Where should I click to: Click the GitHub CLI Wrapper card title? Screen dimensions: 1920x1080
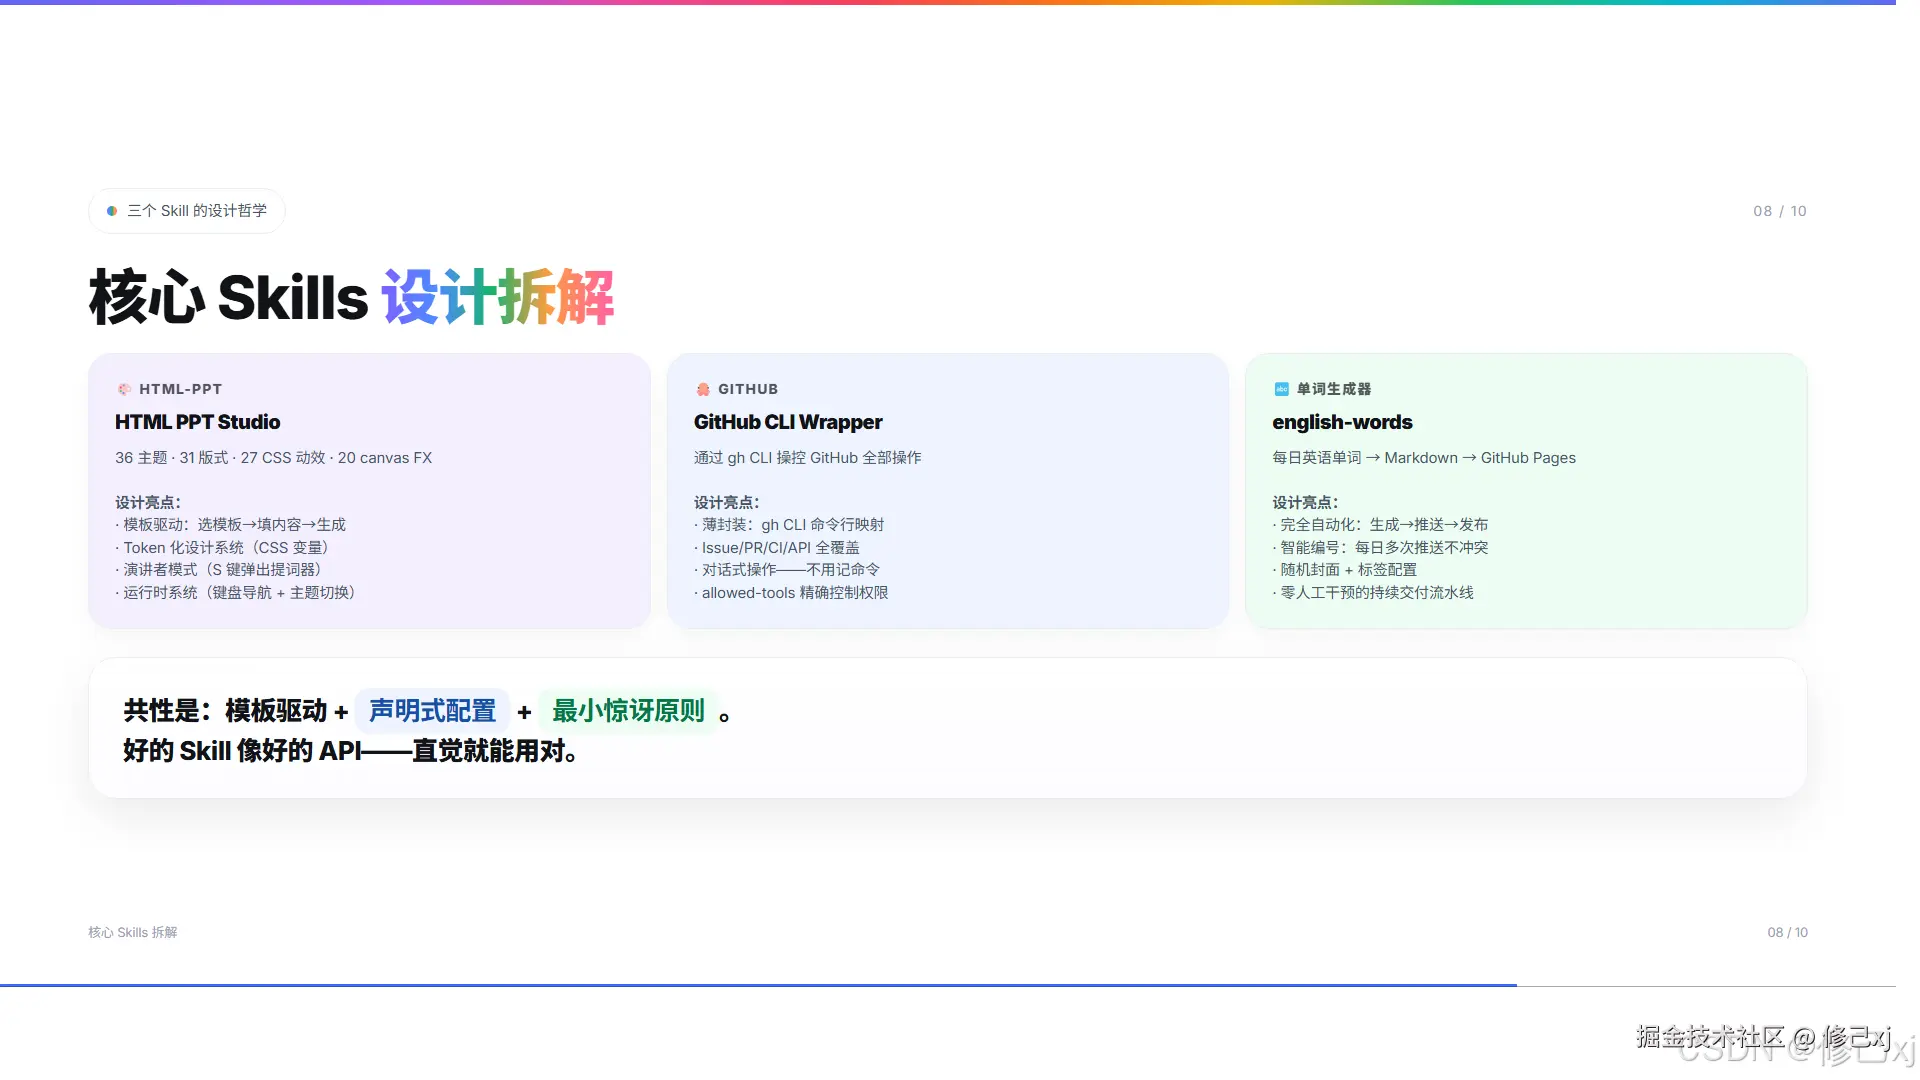click(x=788, y=422)
